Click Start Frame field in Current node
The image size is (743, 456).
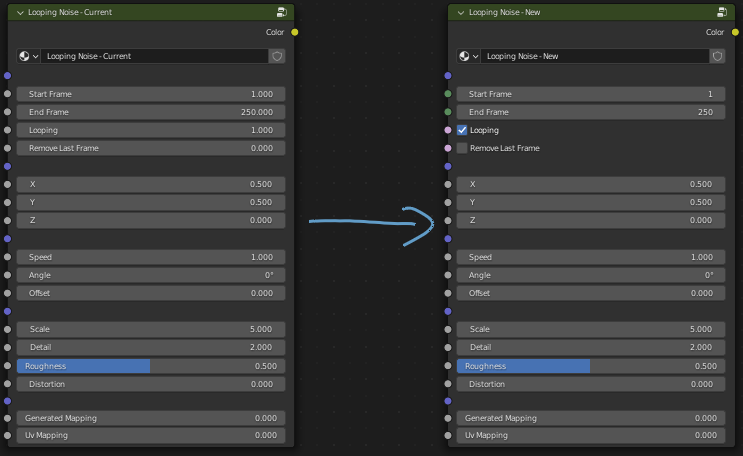[x=151, y=94]
